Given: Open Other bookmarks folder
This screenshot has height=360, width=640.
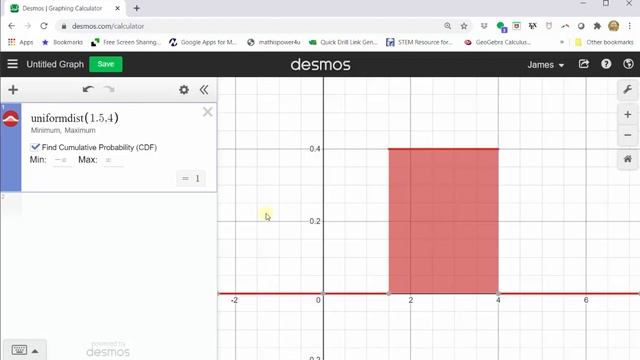Looking at the screenshot, I should [604, 42].
